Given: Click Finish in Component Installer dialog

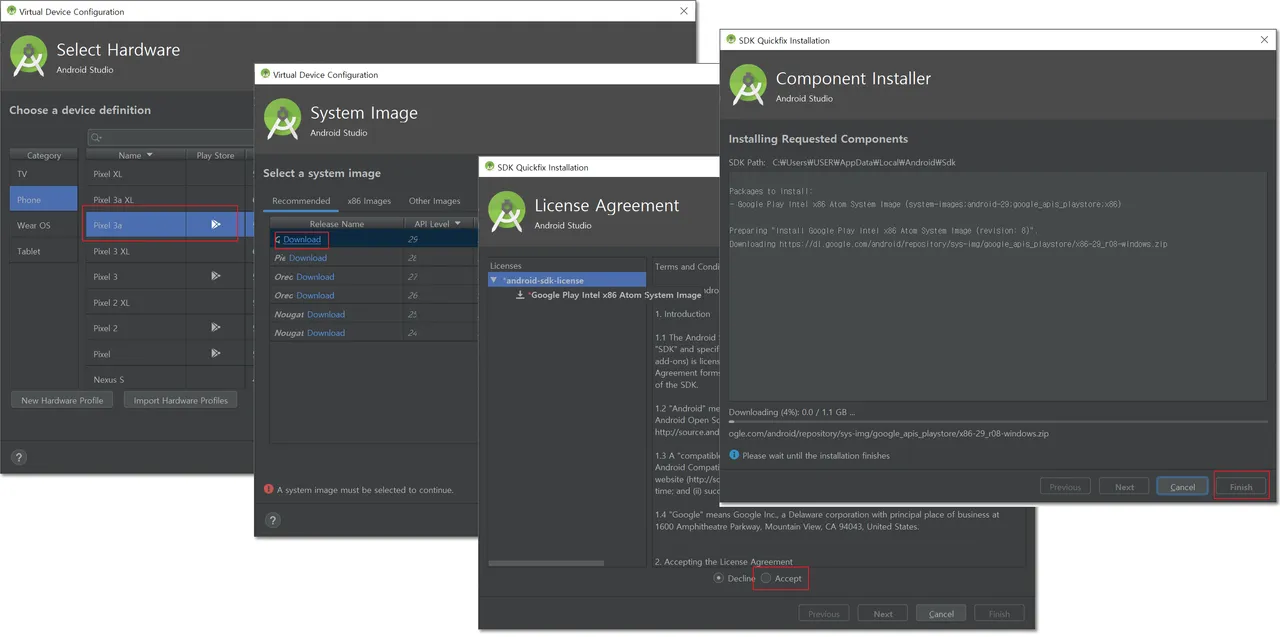Looking at the screenshot, I should 1241,487.
